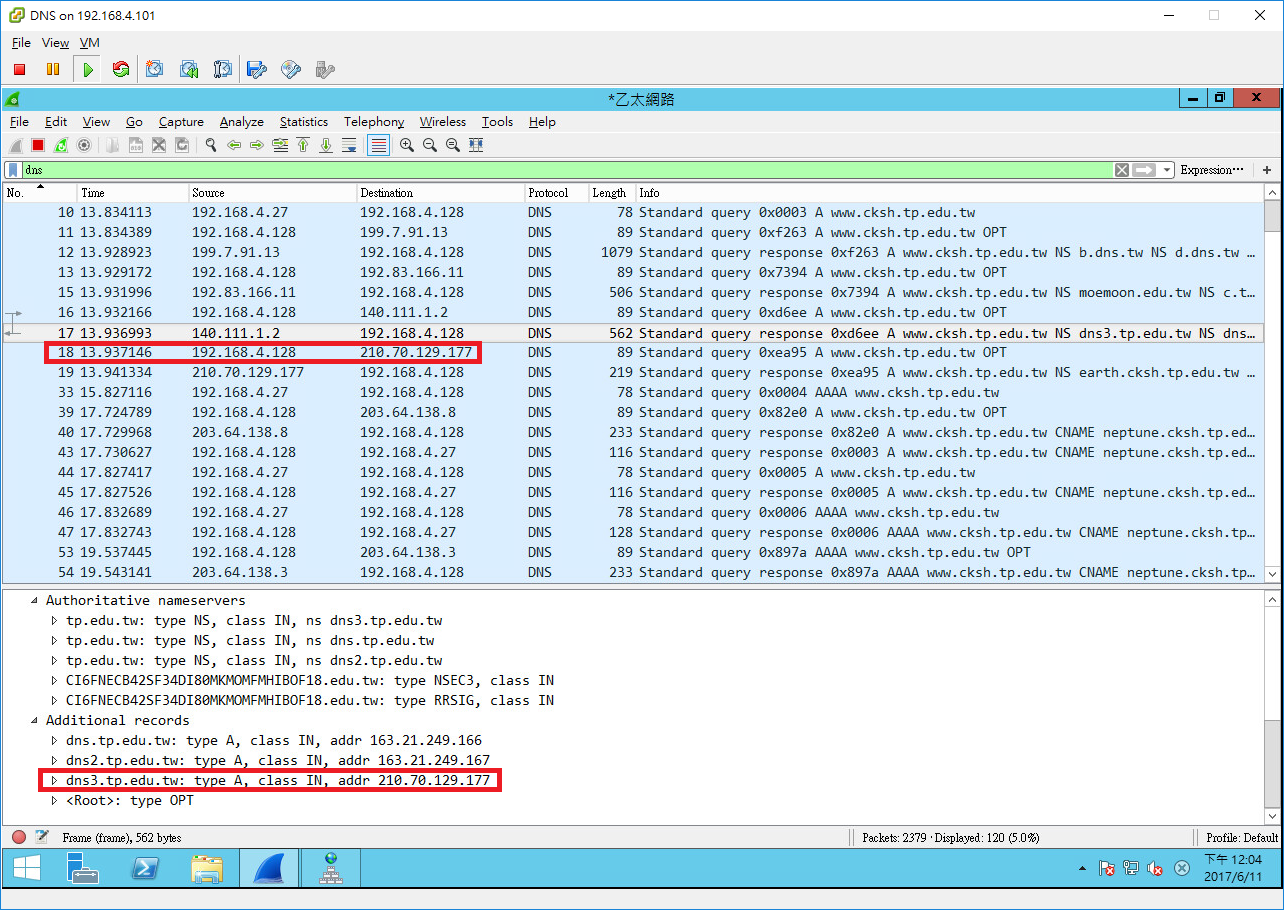Toggle packet list colorization
The width and height of the screenshot is (1284, 910).
coord(378,145)
